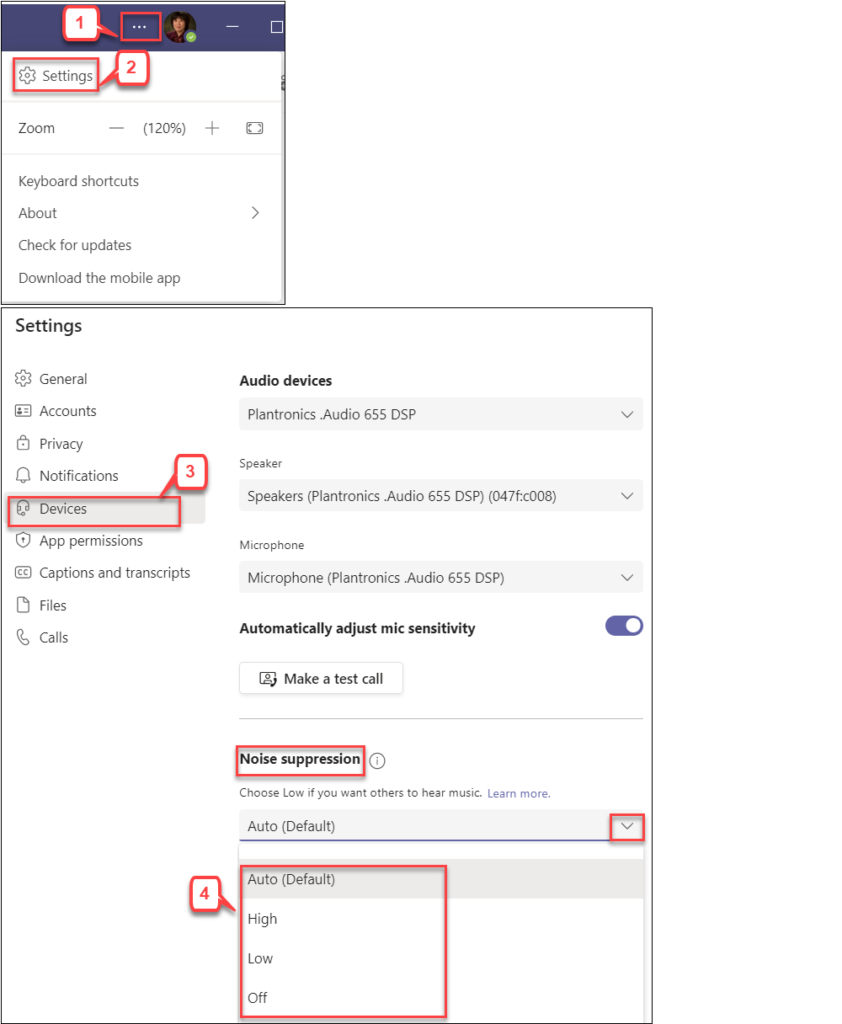Click the minus to decrease zoom

(x=116, y=128)
